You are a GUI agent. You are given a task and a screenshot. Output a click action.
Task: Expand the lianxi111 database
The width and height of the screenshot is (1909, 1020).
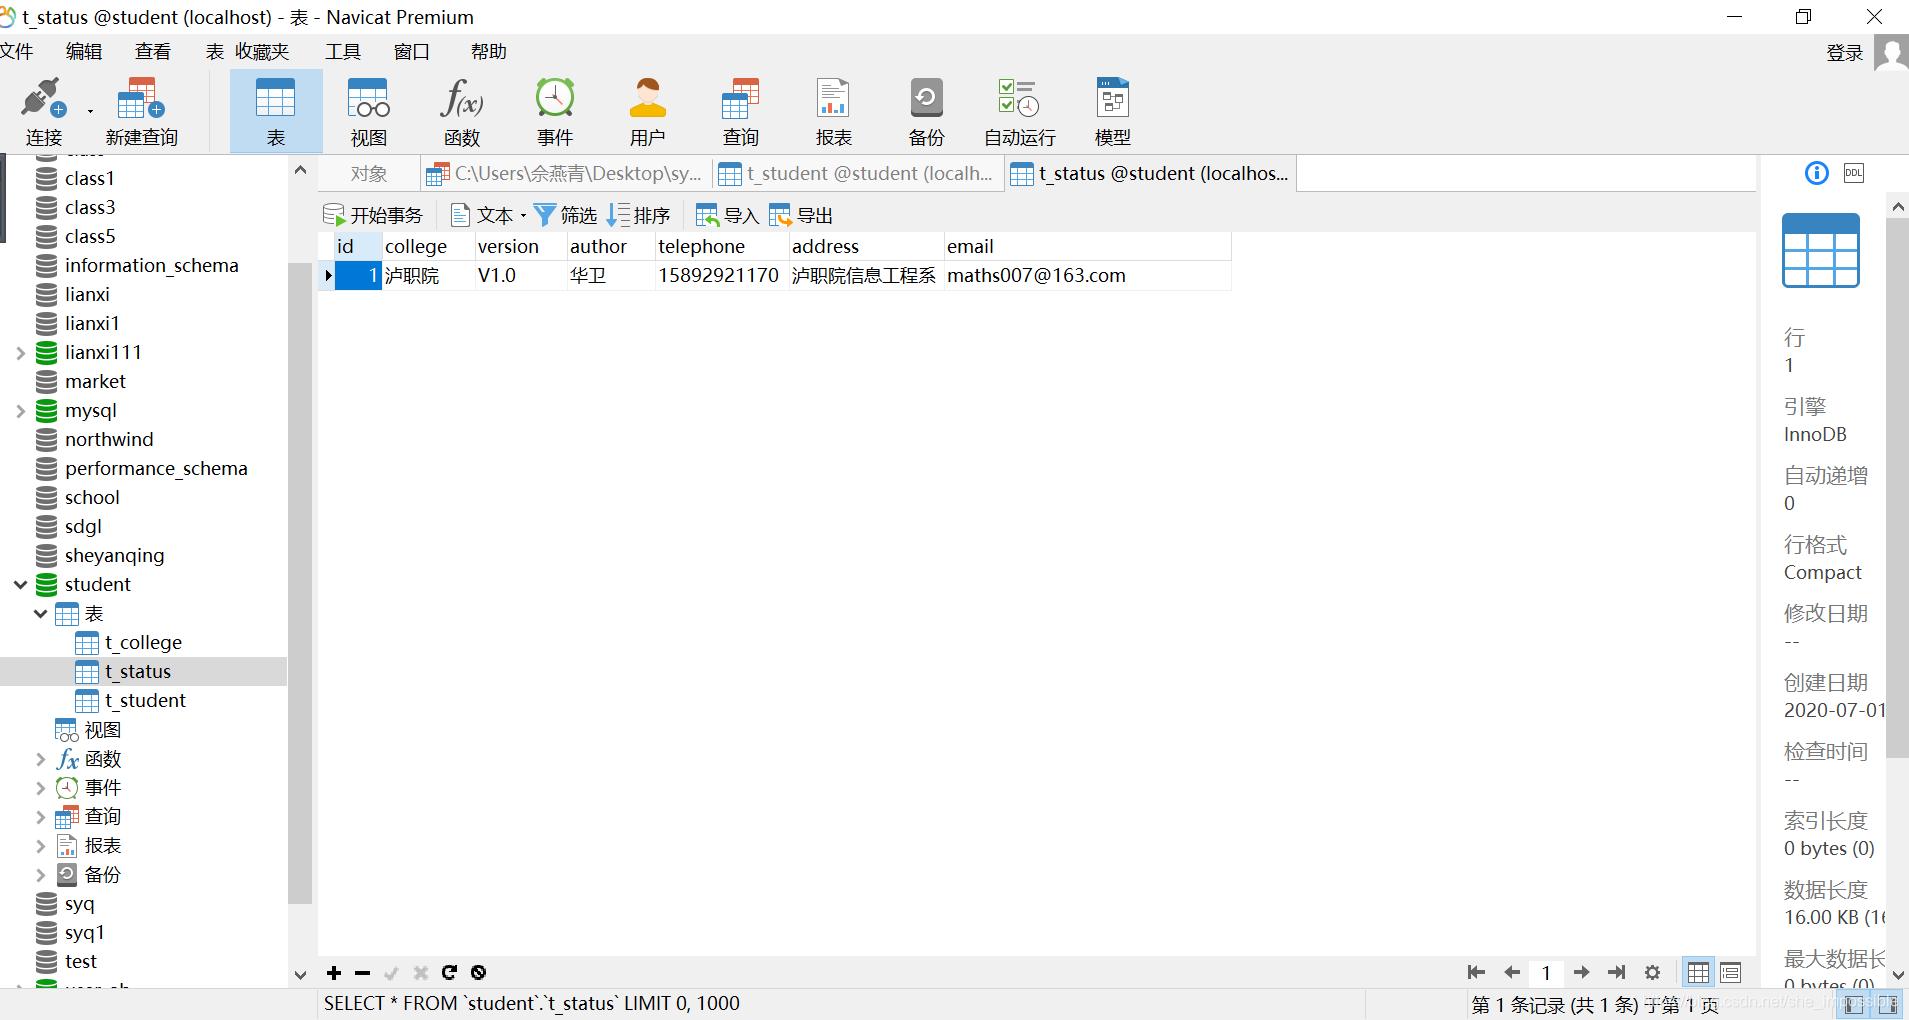click(20, 353)
